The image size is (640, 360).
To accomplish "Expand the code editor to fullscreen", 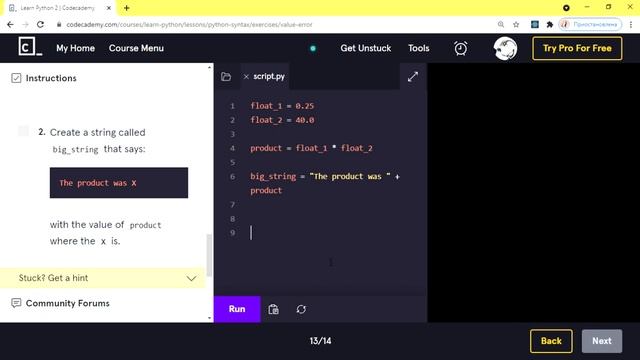I will [x=413, y=76].
